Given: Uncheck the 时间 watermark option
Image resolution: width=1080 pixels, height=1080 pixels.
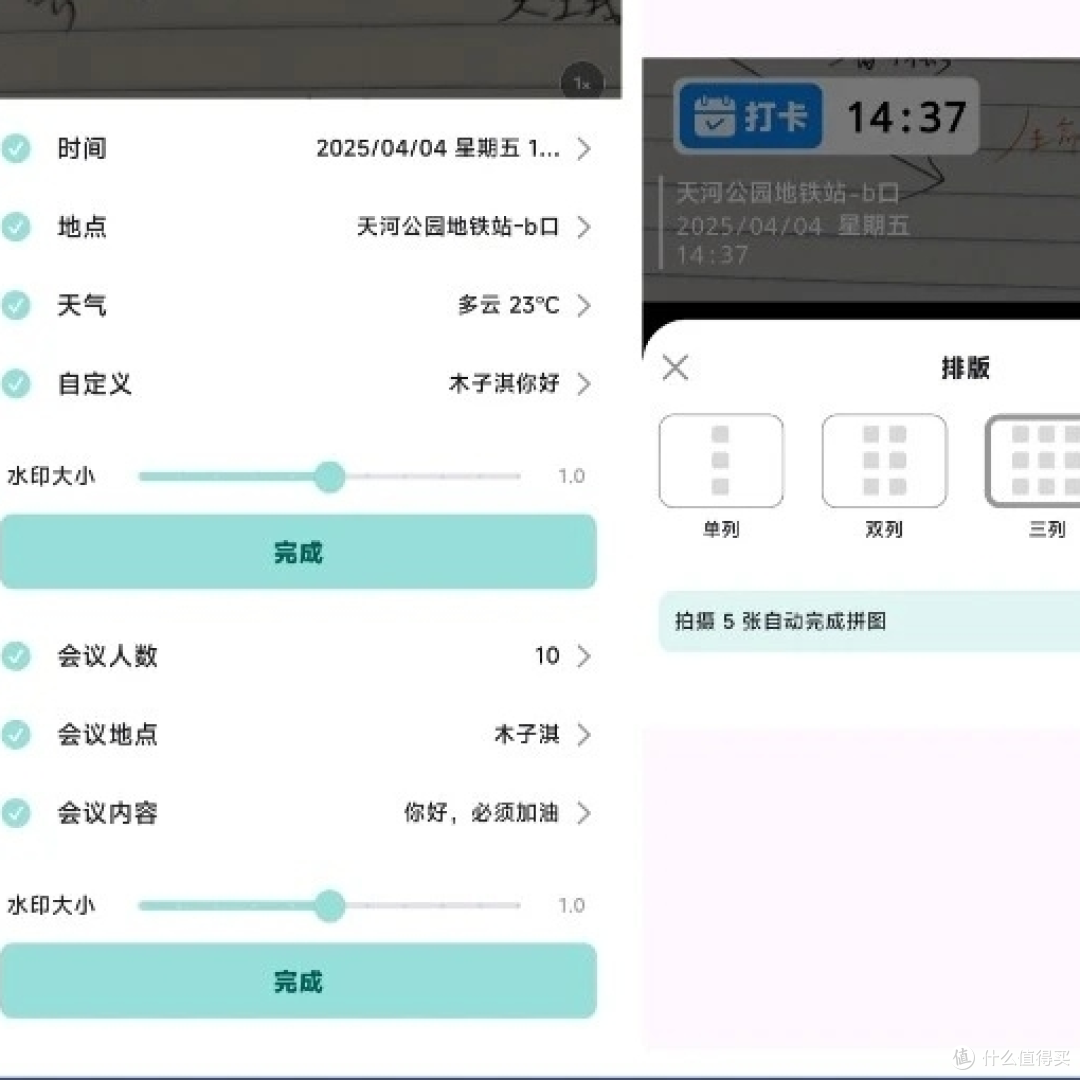Looking at the screenshot, I should tap(16, 148).
